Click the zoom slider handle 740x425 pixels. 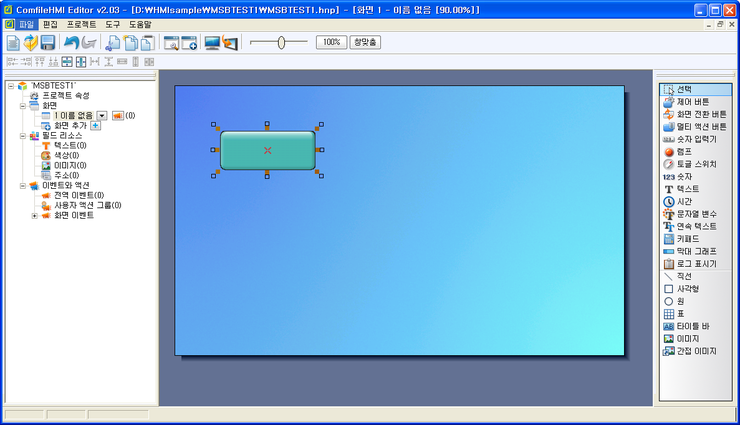[x=281, y=43]
